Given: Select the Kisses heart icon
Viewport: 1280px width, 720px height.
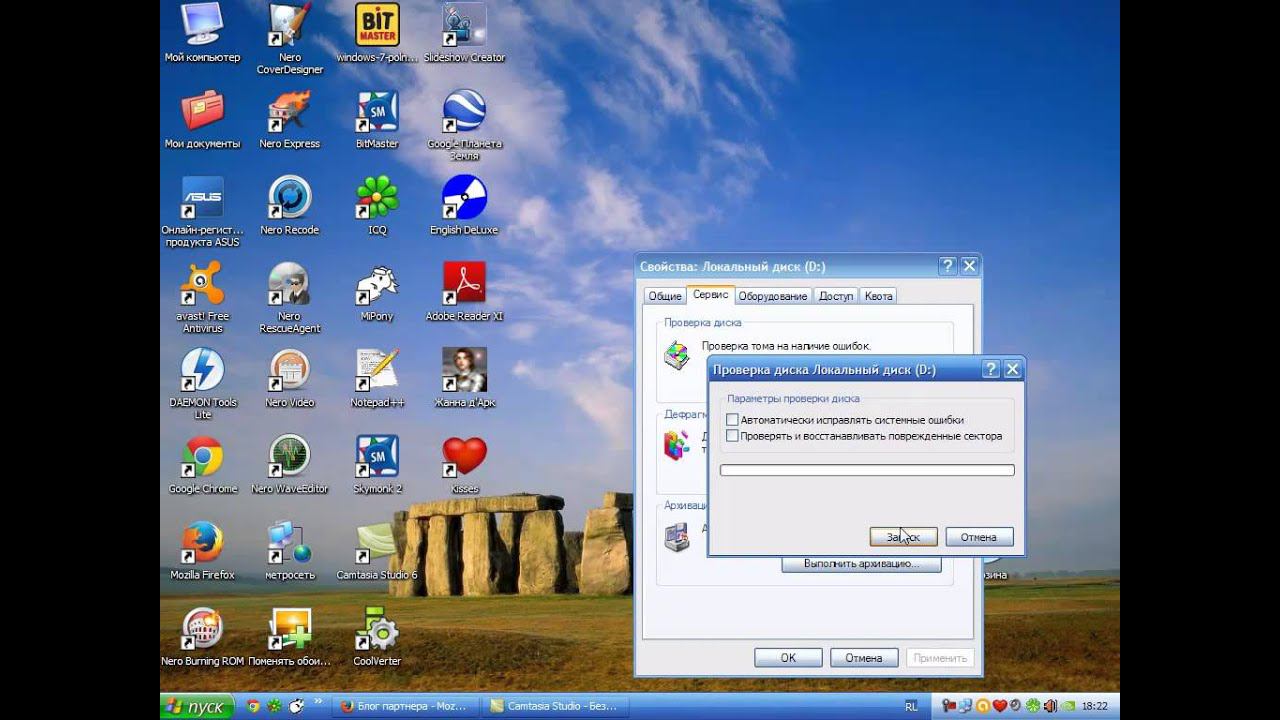Looking at the screenshot, I should tap(464, 463).
